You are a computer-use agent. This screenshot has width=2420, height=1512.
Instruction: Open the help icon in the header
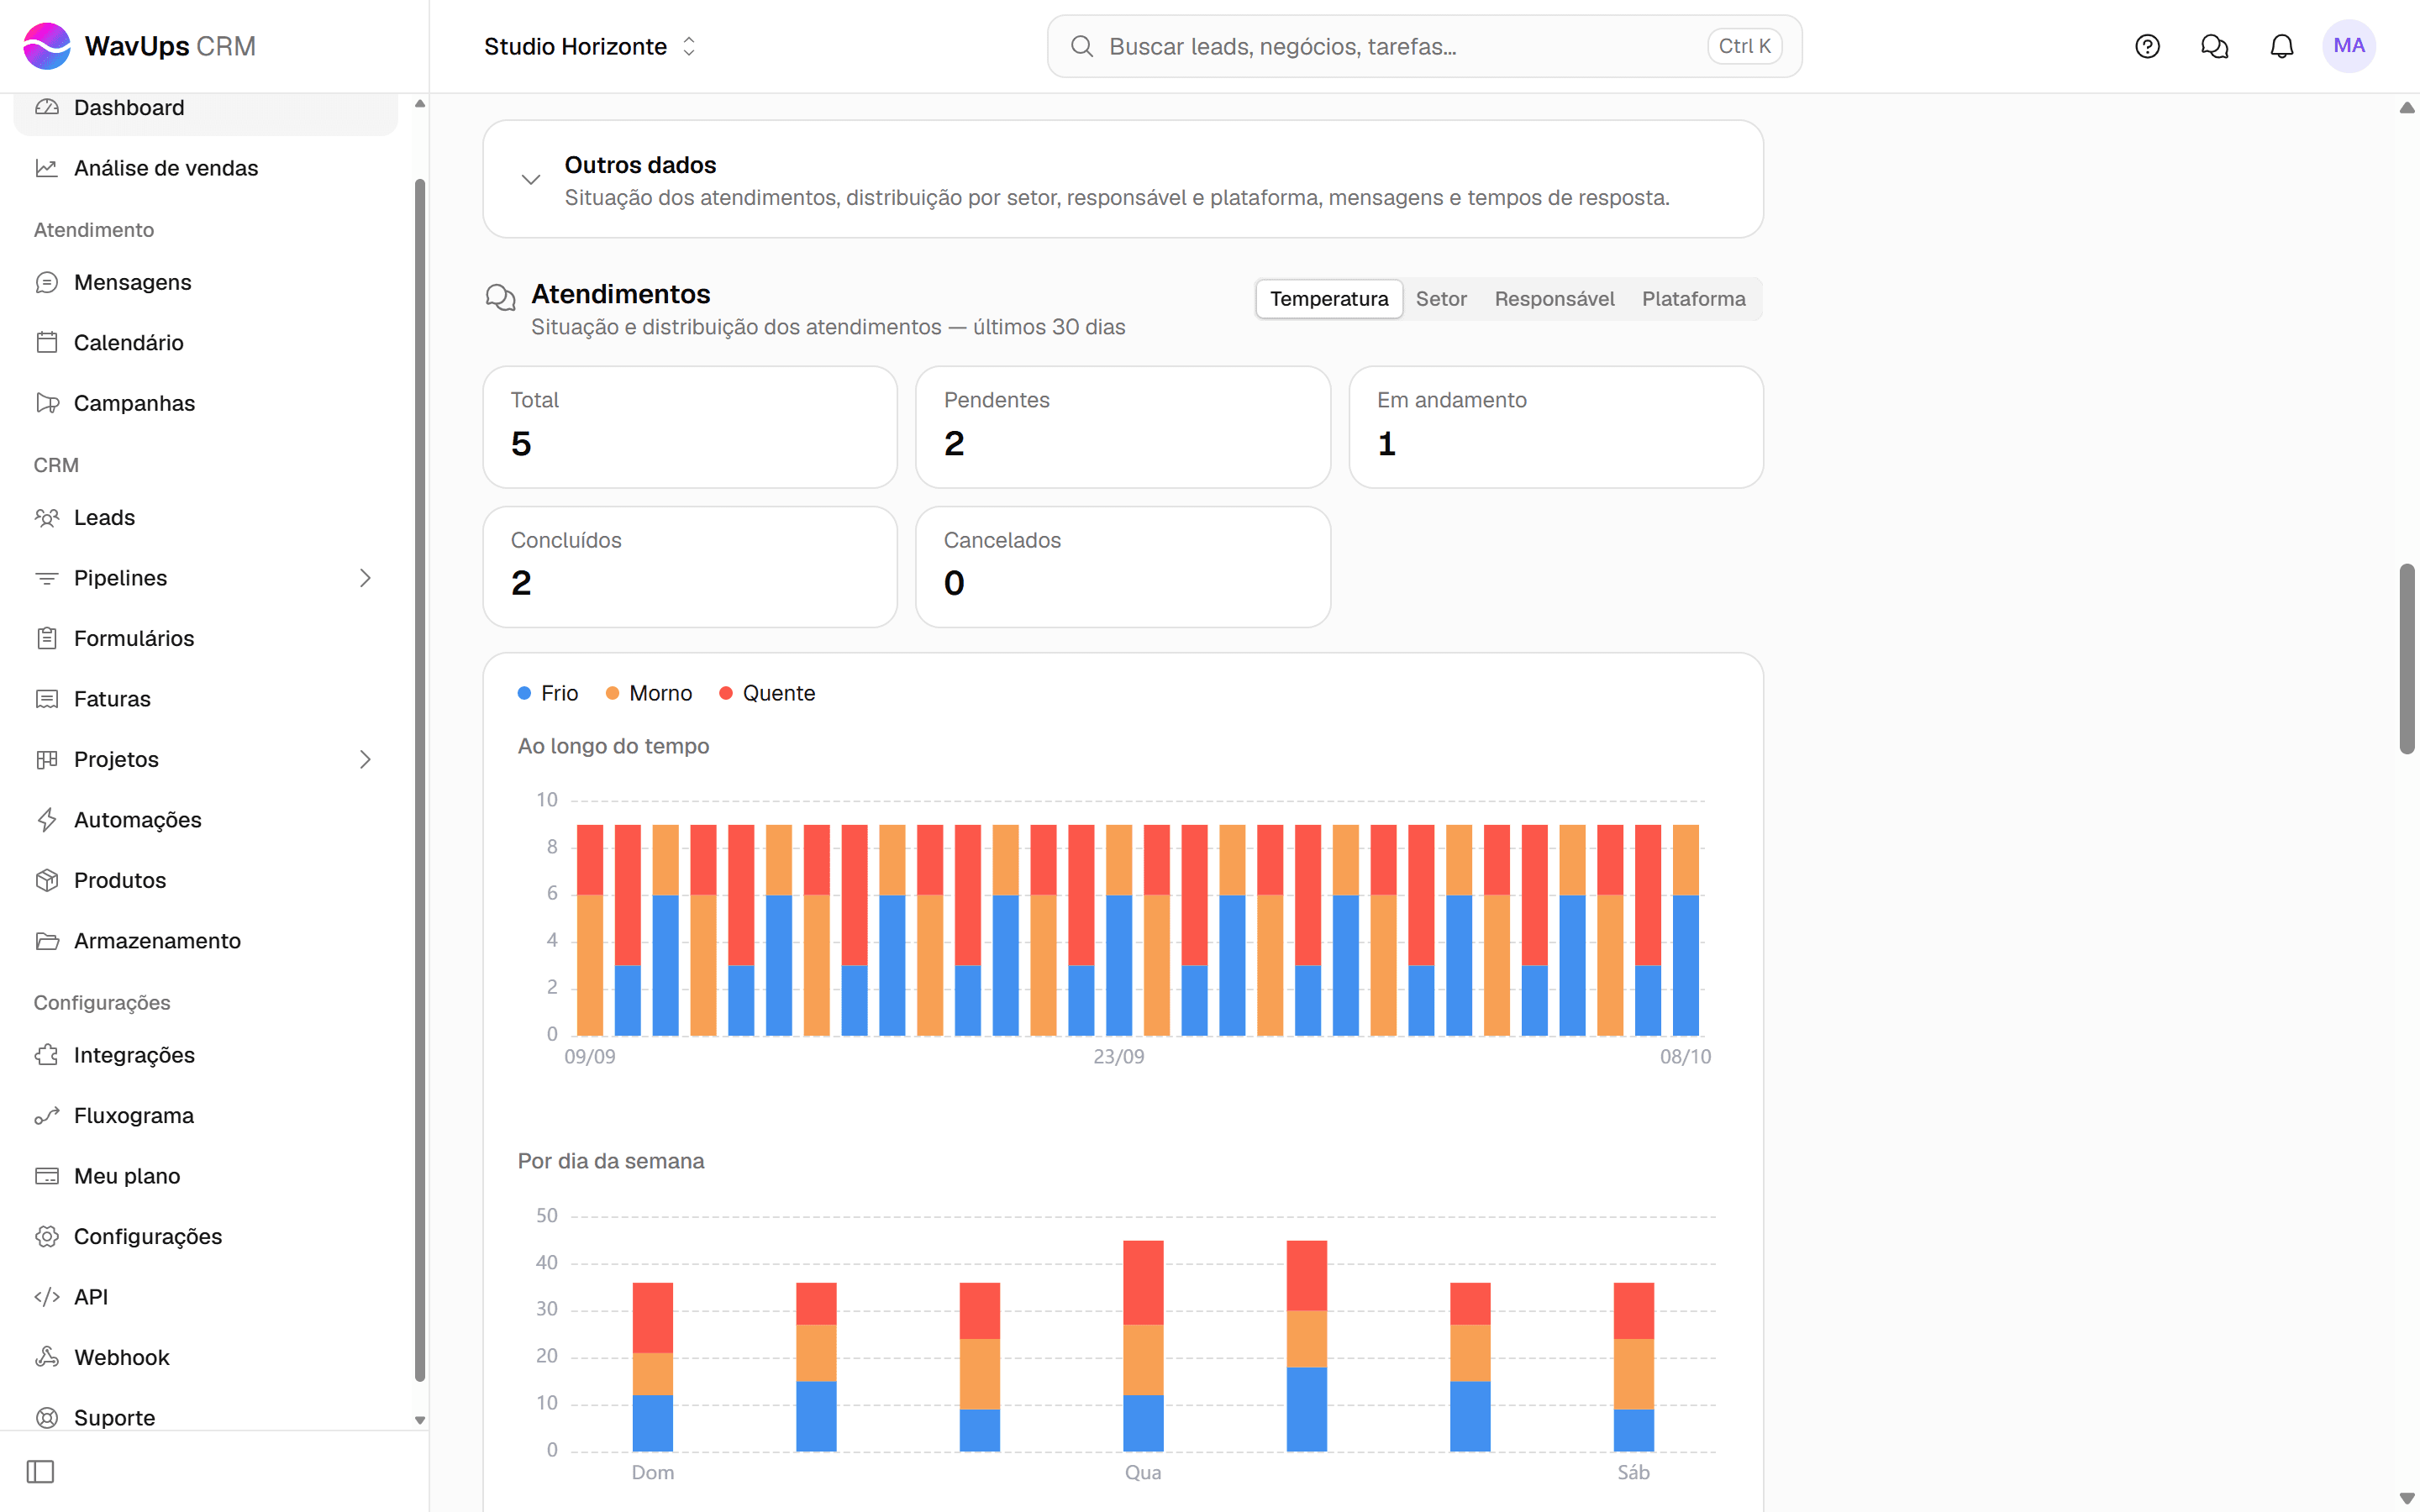pyautogui.click(x=2147, y=46)
